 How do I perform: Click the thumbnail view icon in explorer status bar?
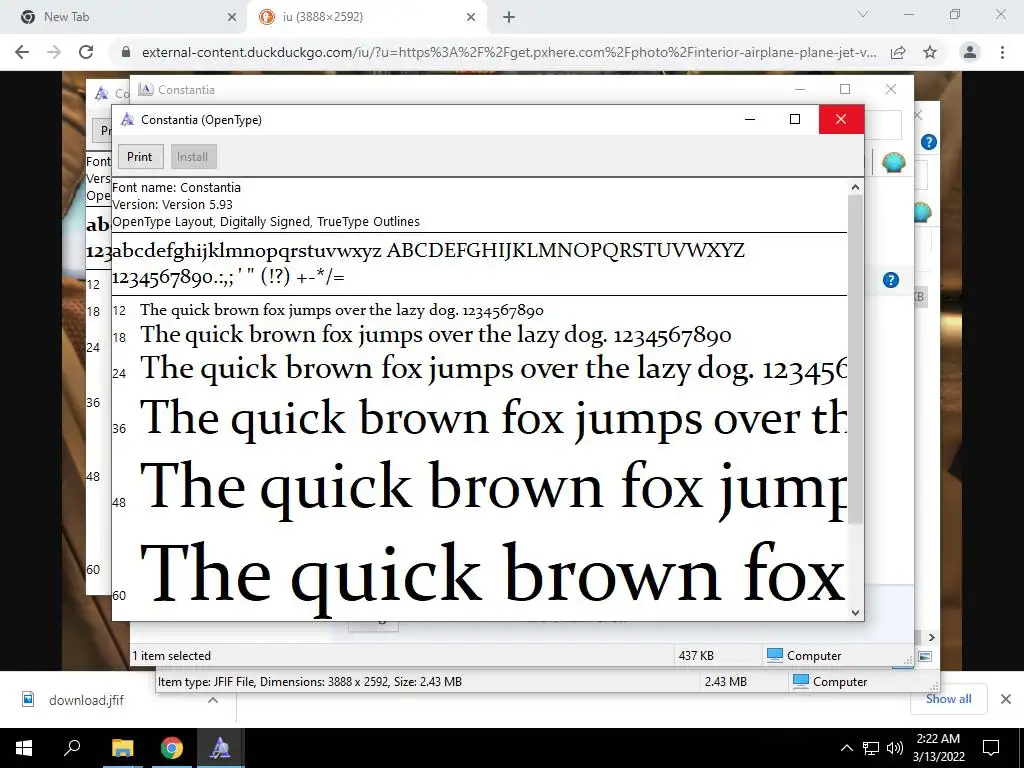click(x=925, y=656)
